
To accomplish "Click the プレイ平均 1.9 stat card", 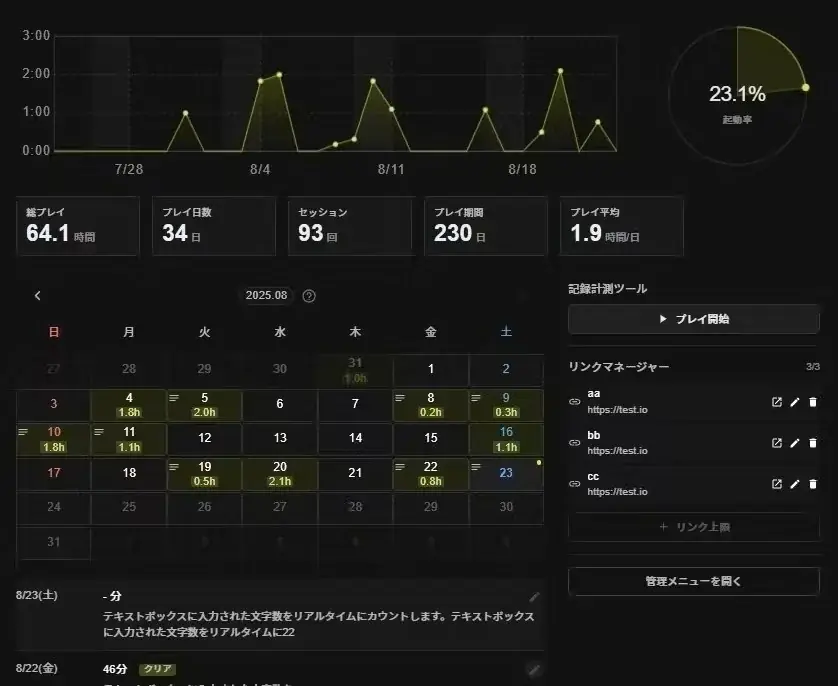I will point(622,226).
